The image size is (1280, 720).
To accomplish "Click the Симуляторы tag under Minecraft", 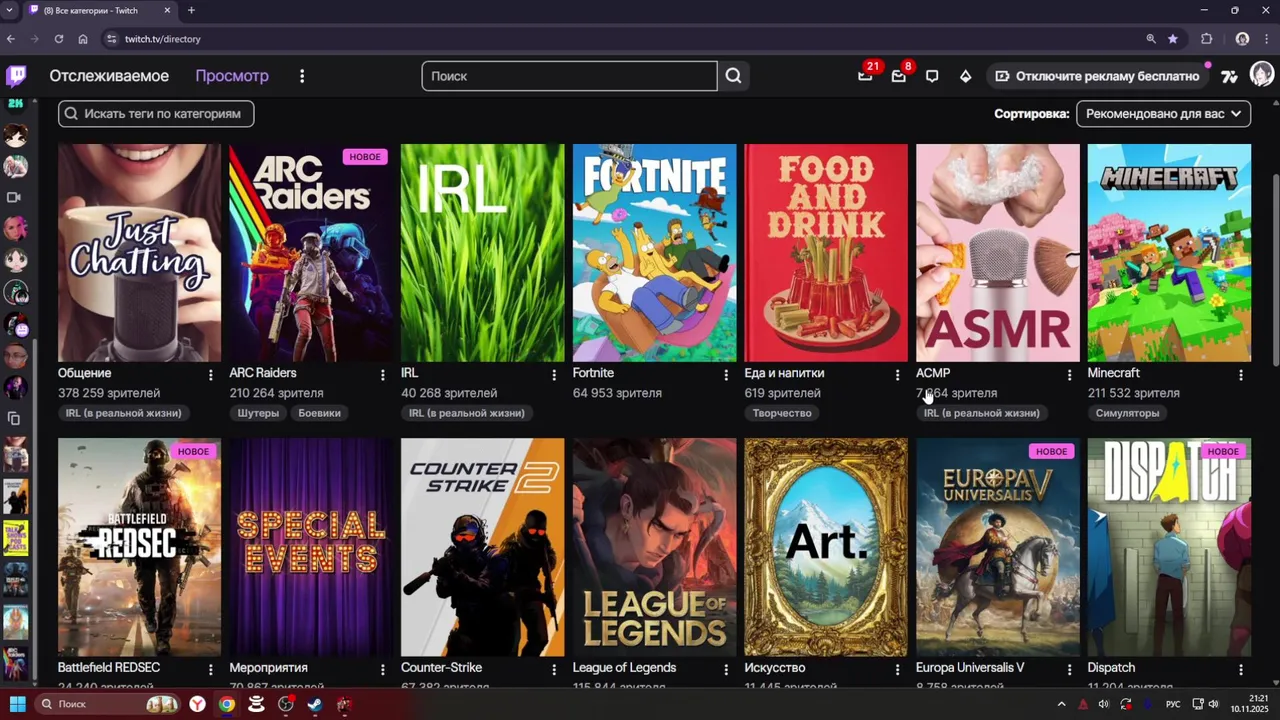I will coord(1127,413).
